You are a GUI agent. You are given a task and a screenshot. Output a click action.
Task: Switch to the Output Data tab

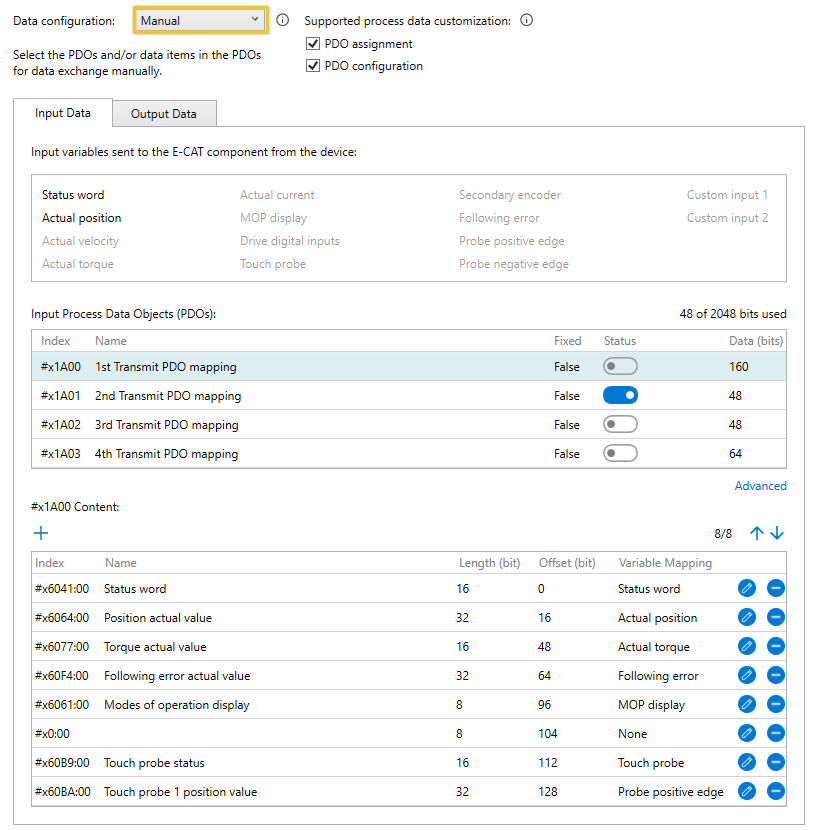click(x=164, y=114)
